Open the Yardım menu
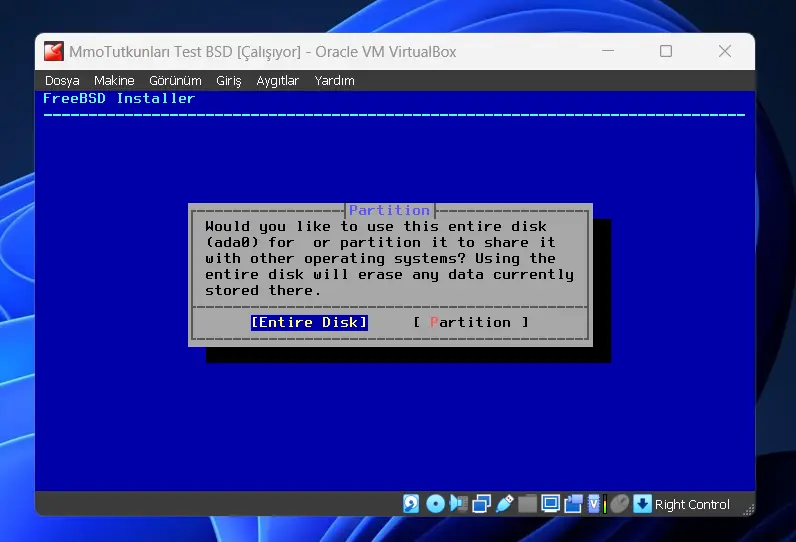Viewport: 796px width, 542px height. [x=335, y=81]
